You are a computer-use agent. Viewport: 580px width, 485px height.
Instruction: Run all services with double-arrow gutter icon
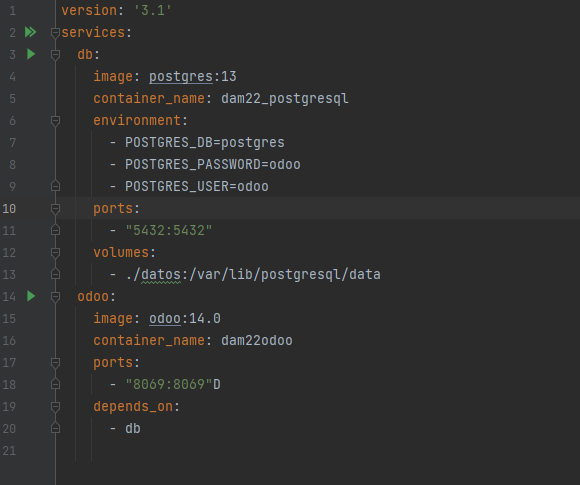click(30, 32)
